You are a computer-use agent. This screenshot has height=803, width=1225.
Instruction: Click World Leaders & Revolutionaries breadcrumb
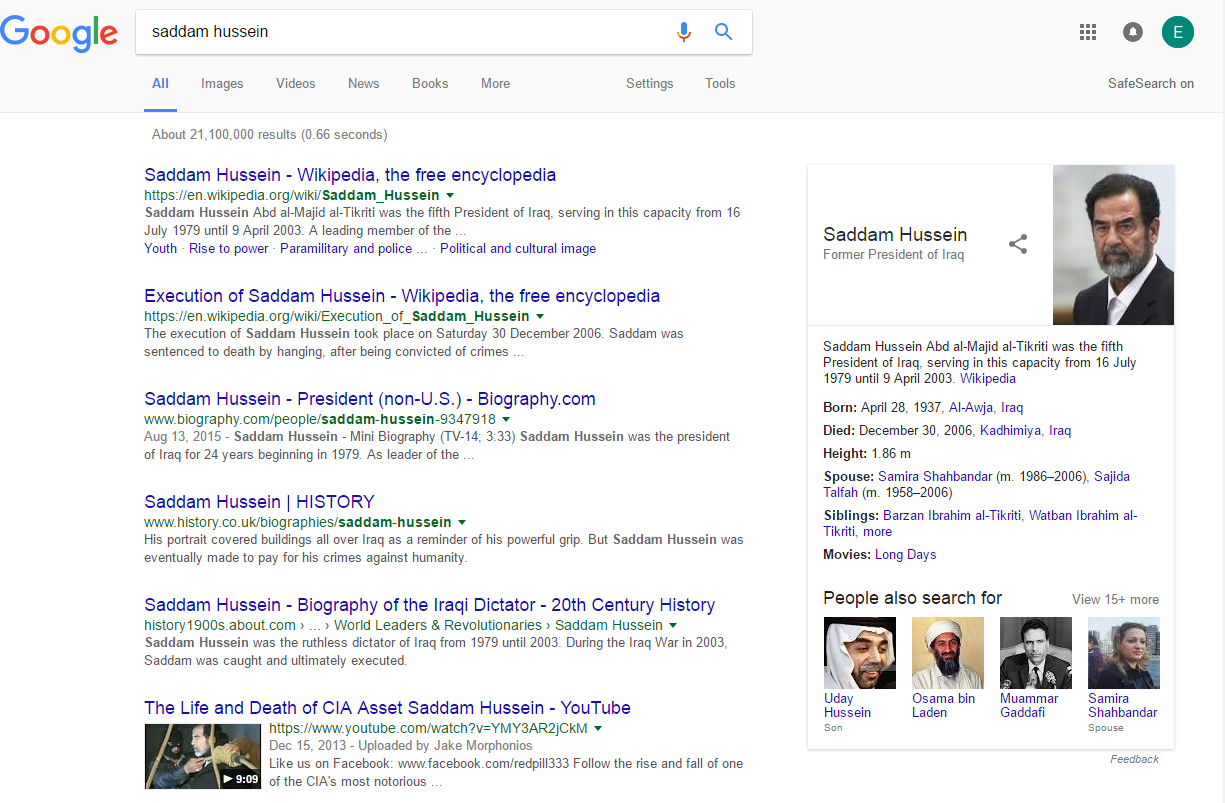point(438,626)
